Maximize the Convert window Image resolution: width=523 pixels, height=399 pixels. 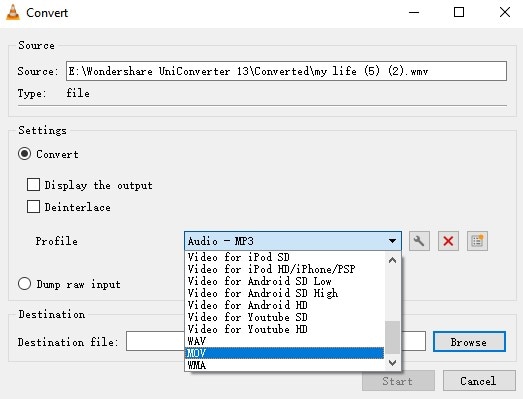(459, 13)
